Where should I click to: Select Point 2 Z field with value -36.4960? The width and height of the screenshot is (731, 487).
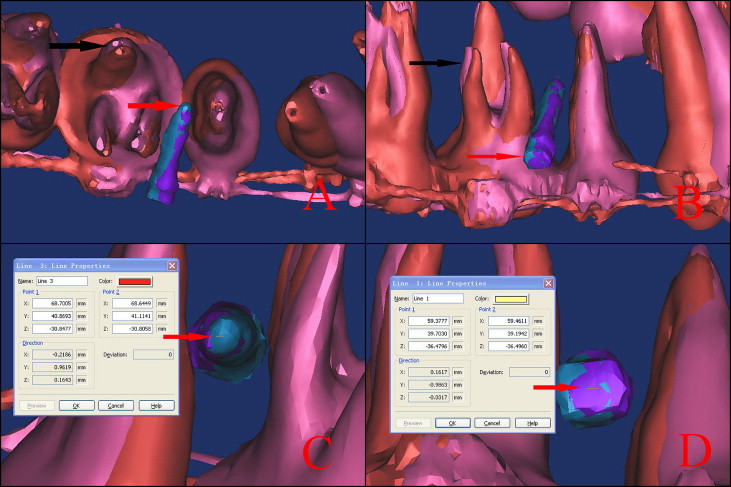point(510,345)
